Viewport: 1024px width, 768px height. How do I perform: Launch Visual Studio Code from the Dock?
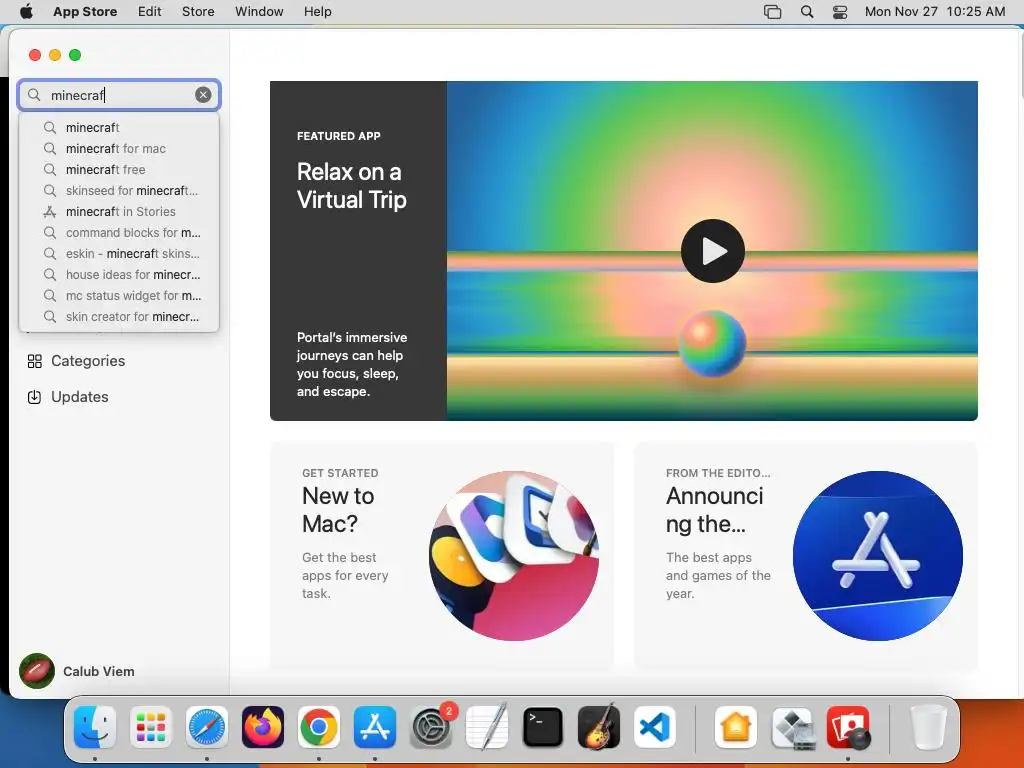(x=654, y=727)
